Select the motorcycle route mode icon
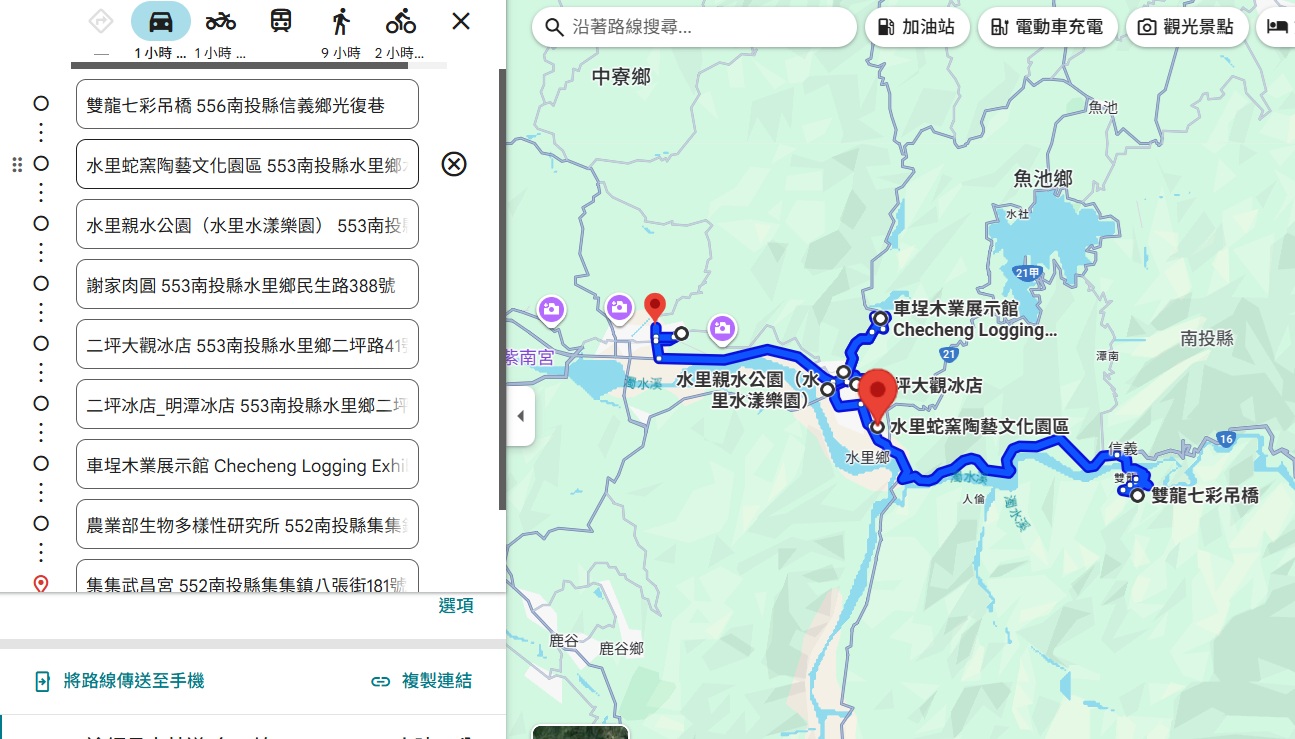Screen dimensions: 1295x739 (219, 20)
